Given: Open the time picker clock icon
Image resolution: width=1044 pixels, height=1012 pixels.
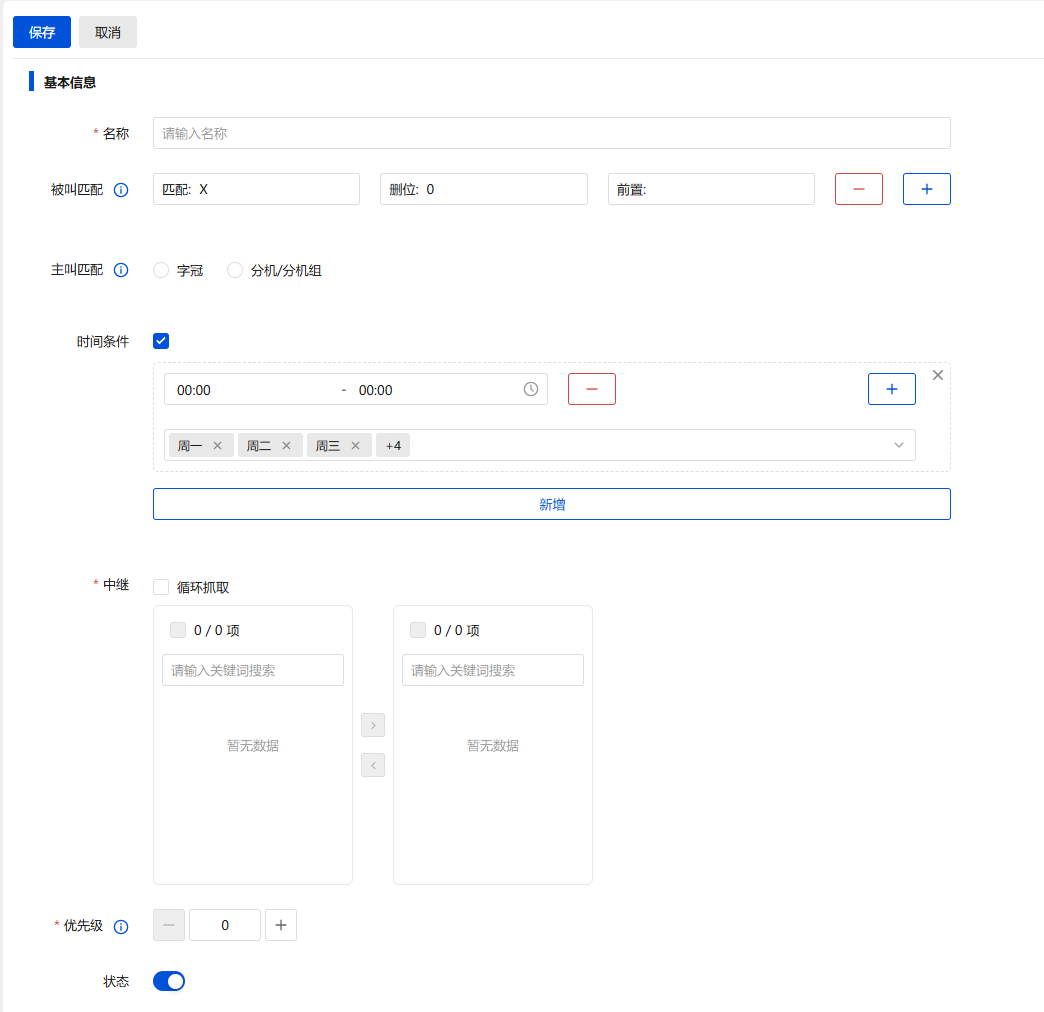Looking at the screenshot, I should [531, 389].
